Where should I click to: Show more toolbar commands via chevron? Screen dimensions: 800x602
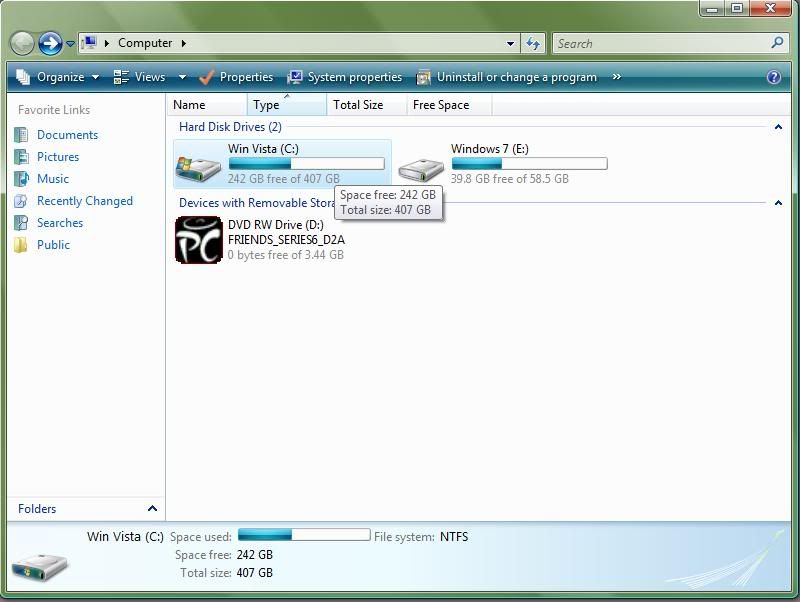coord(617,77)
